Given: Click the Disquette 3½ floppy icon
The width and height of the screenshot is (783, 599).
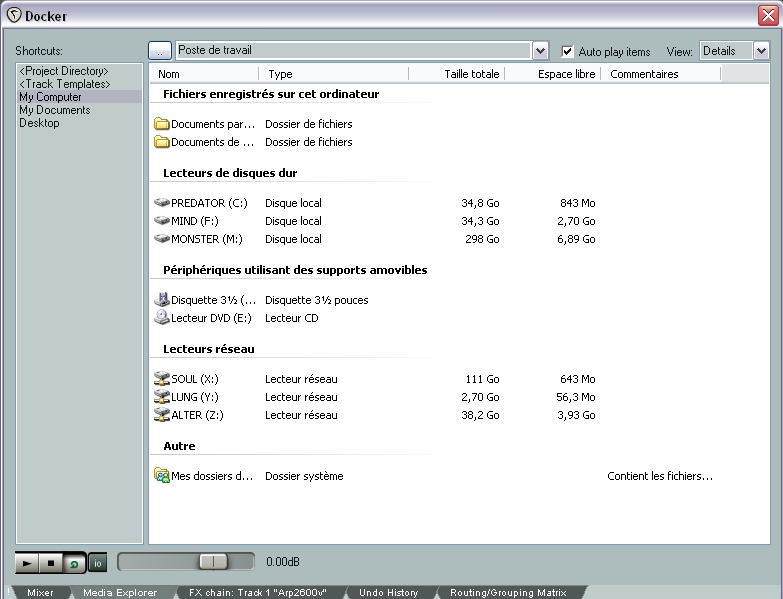Looking at the screenshot, I should pyautogui.click(x=162, y=300).
